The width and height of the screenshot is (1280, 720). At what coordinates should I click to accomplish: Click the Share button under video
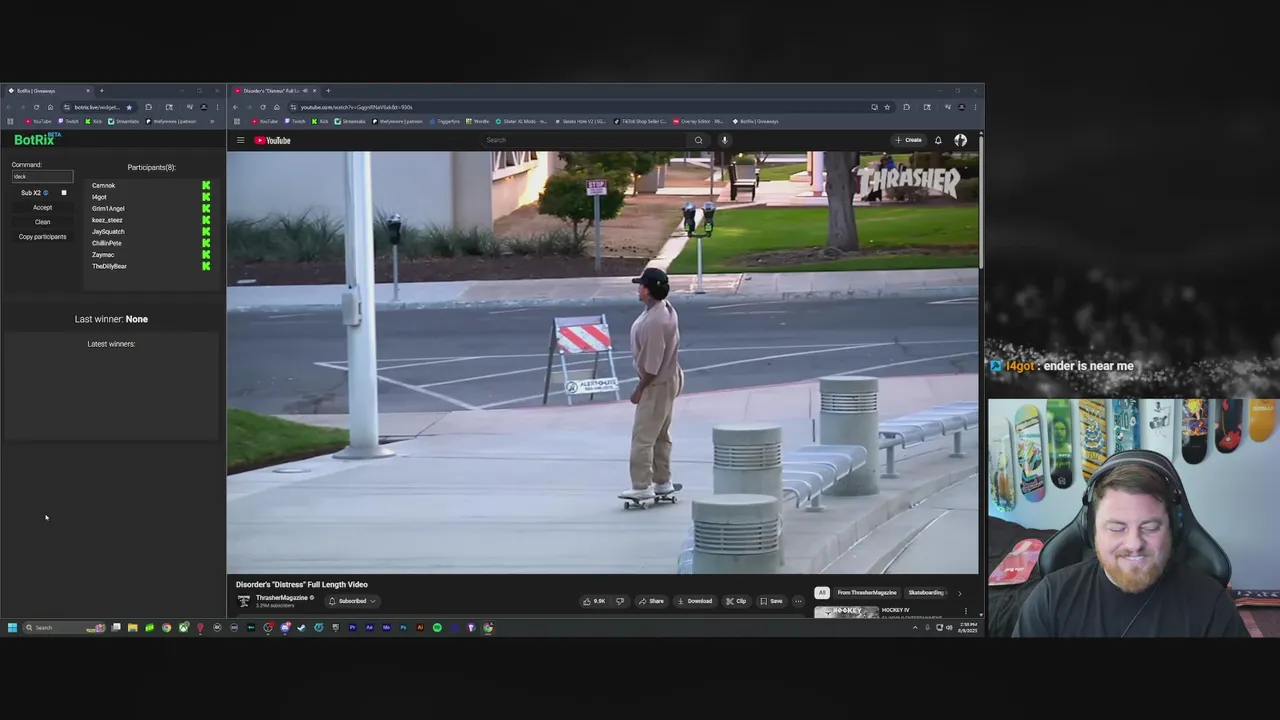point(651,601)
